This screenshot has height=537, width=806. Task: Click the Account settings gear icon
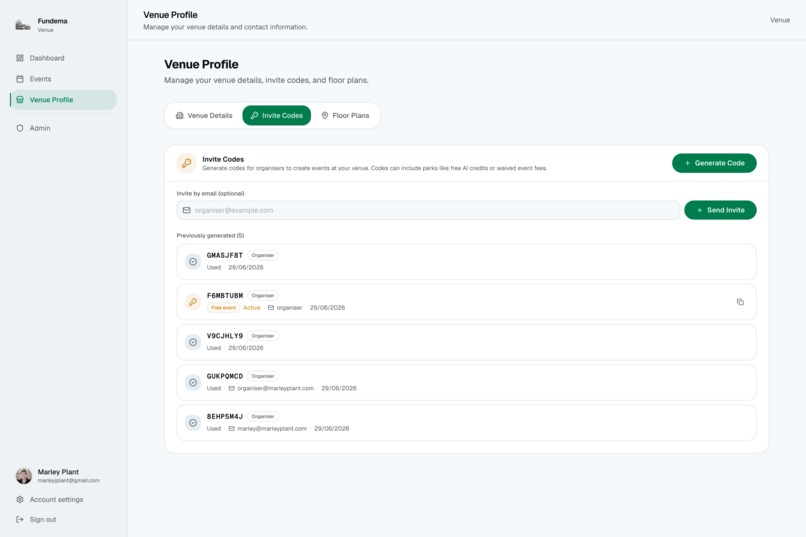(20, 499)
